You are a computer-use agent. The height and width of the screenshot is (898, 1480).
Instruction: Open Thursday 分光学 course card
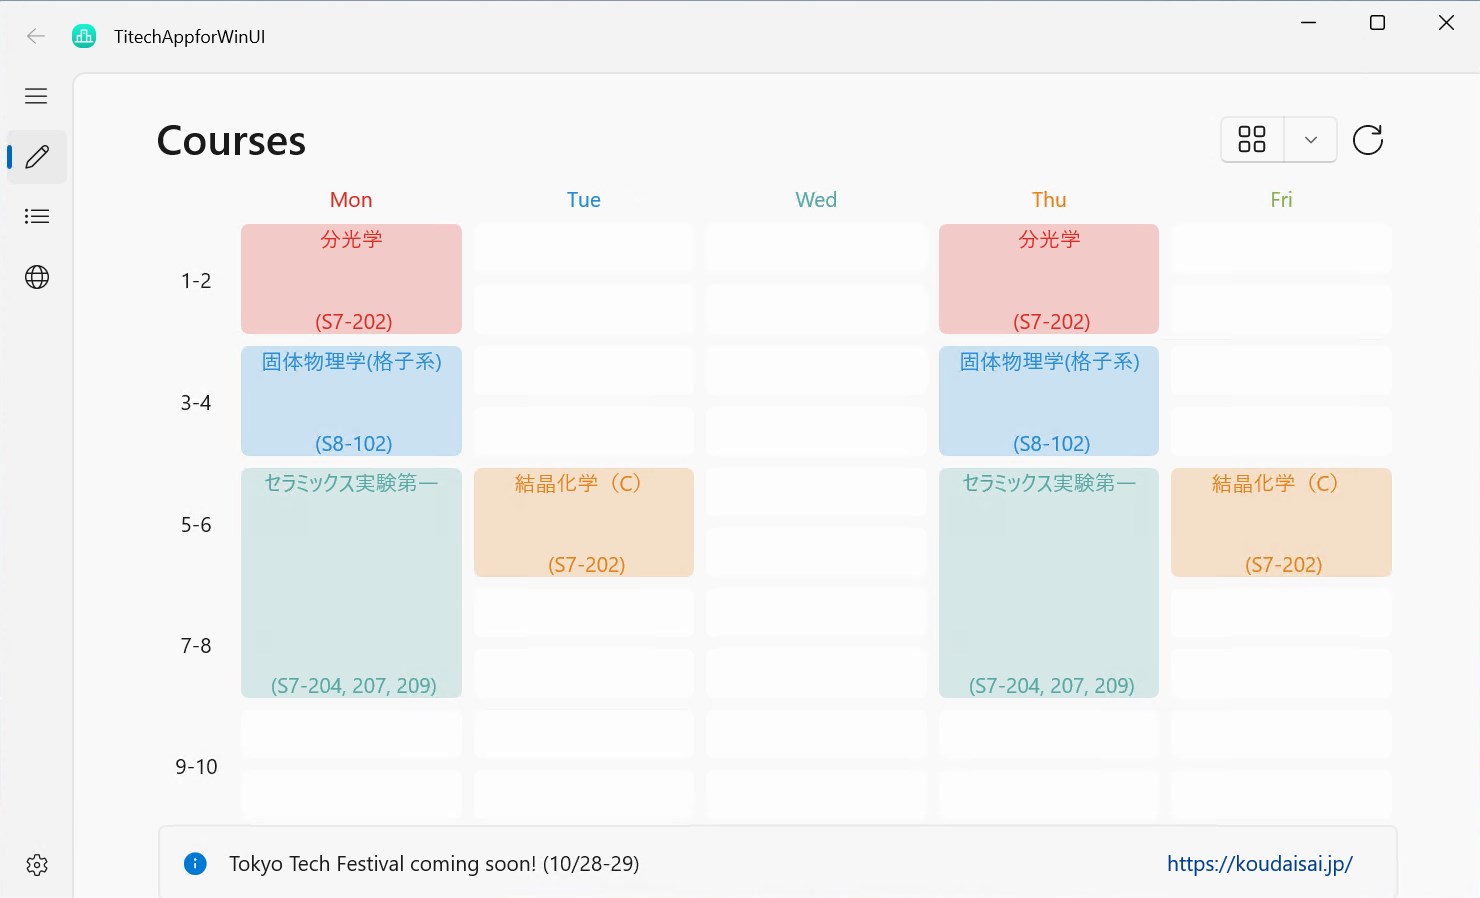click(x=1049, y=279)
